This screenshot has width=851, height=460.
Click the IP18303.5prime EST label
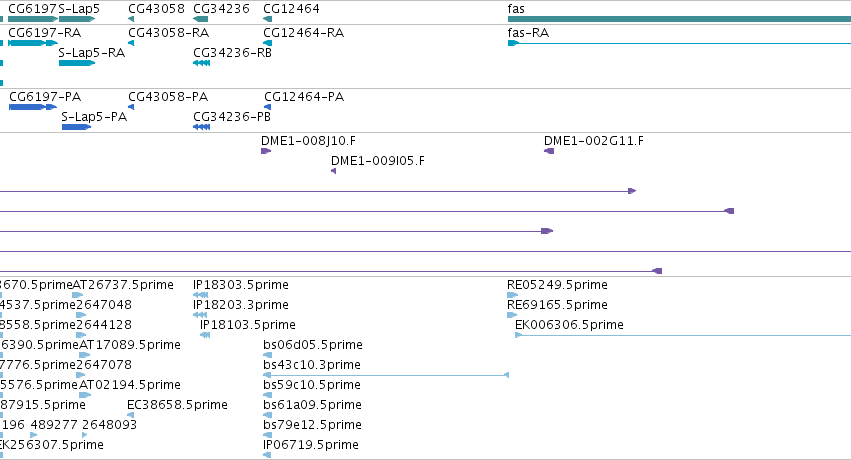point(241,285)
